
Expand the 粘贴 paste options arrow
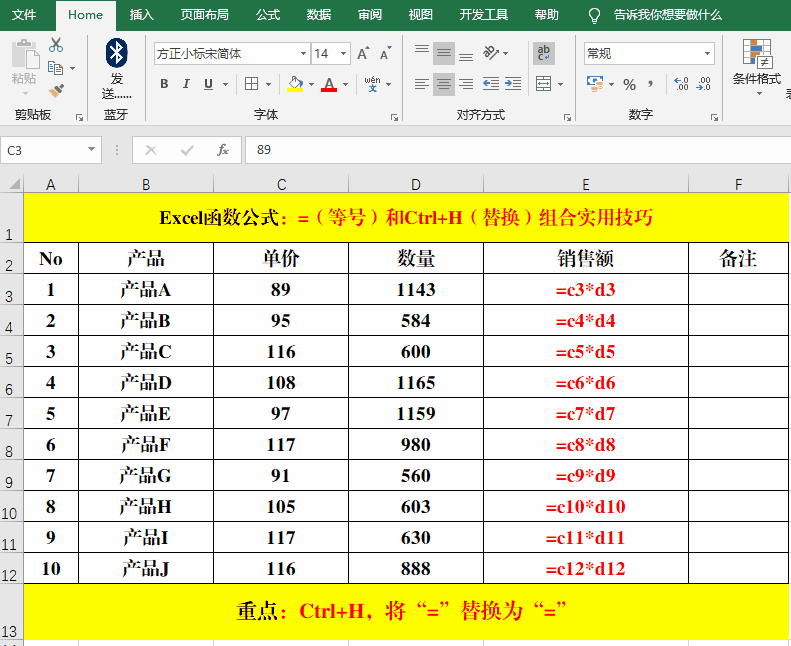[25, 94]
